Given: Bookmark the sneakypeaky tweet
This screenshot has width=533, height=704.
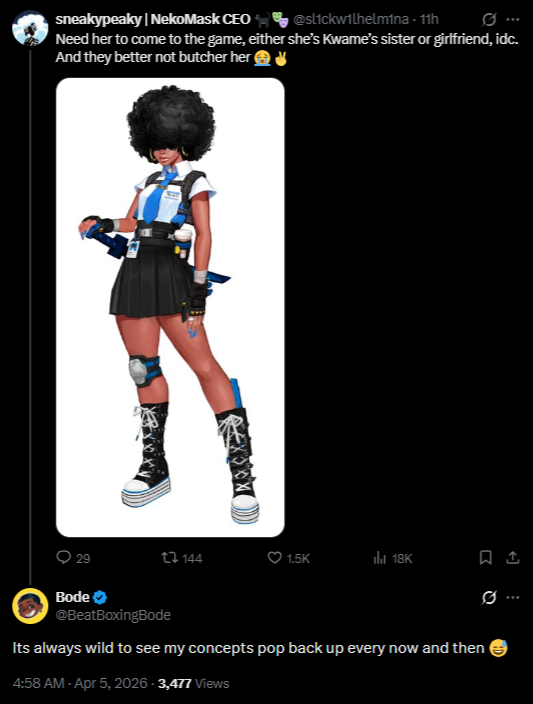Looking at the screenshot, I should tap(485, 558).
